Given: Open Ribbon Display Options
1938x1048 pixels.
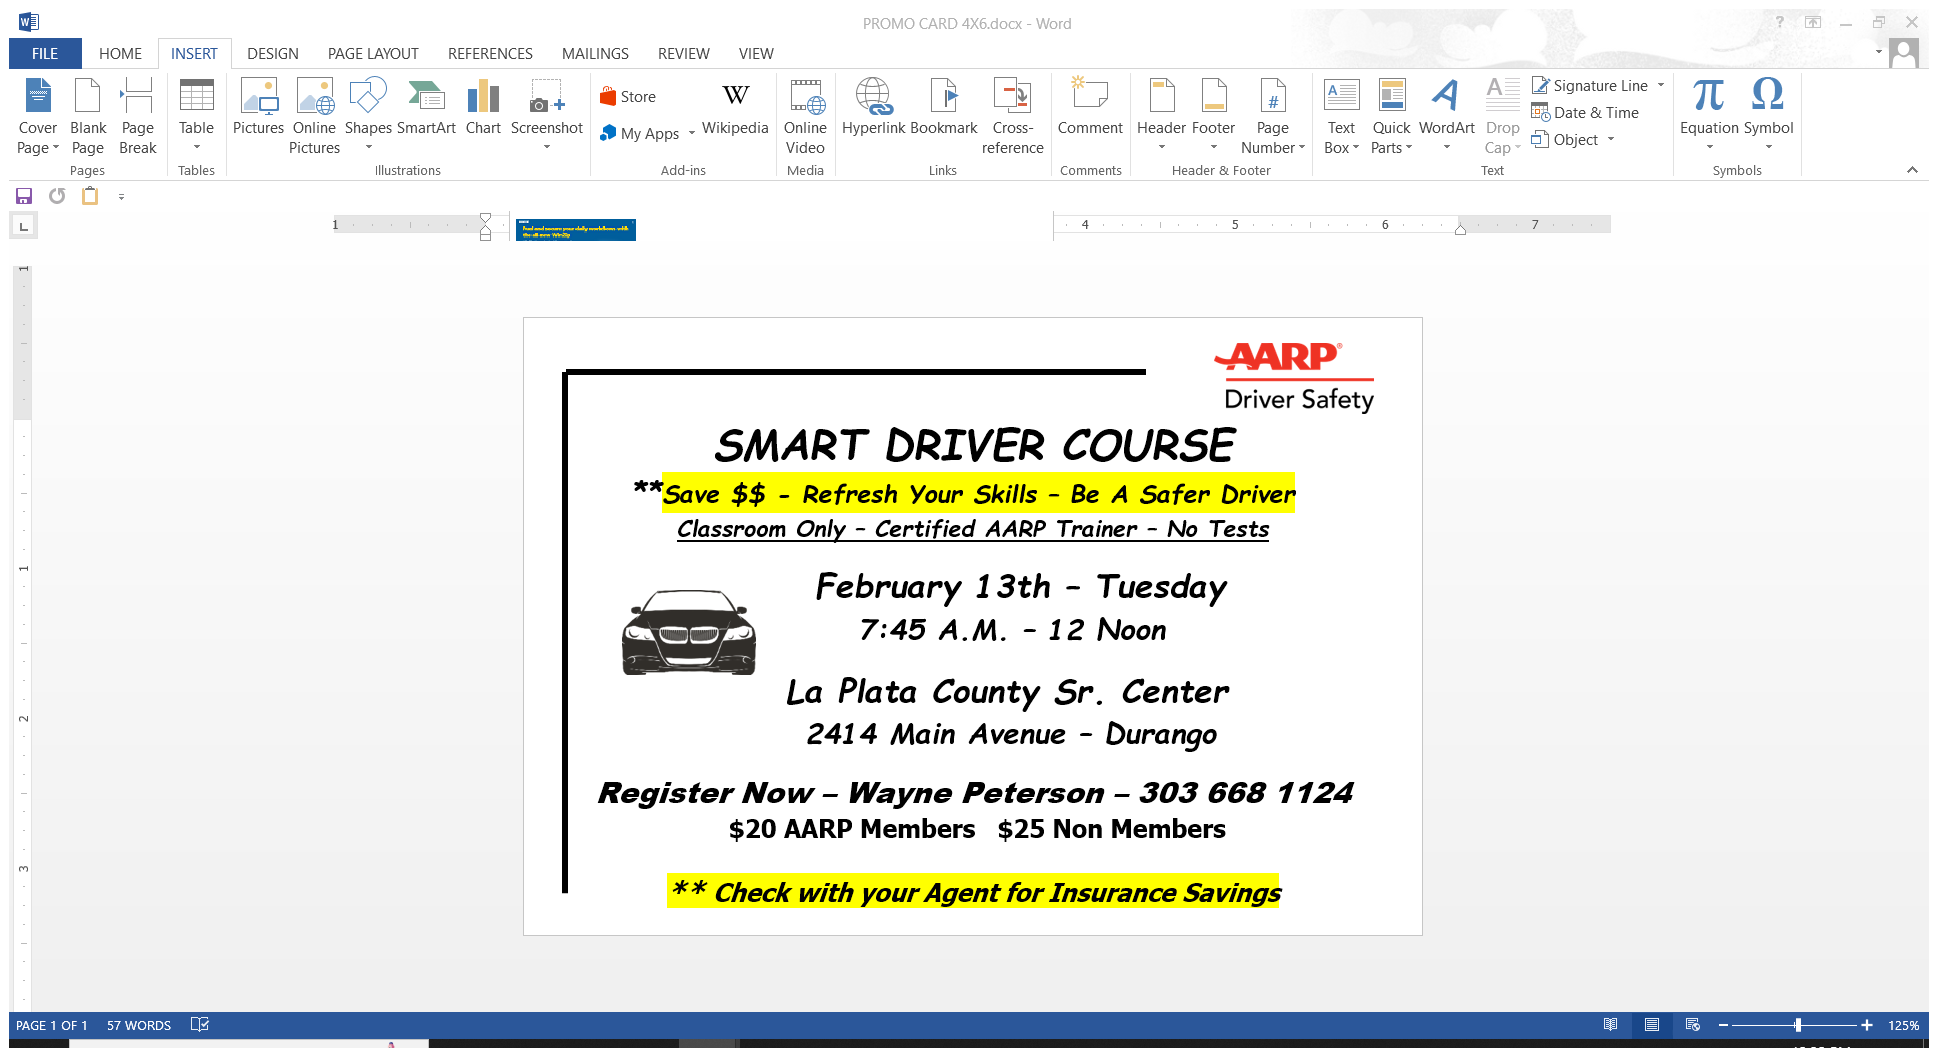Looking at the screenshot, I should [1813, 22].
